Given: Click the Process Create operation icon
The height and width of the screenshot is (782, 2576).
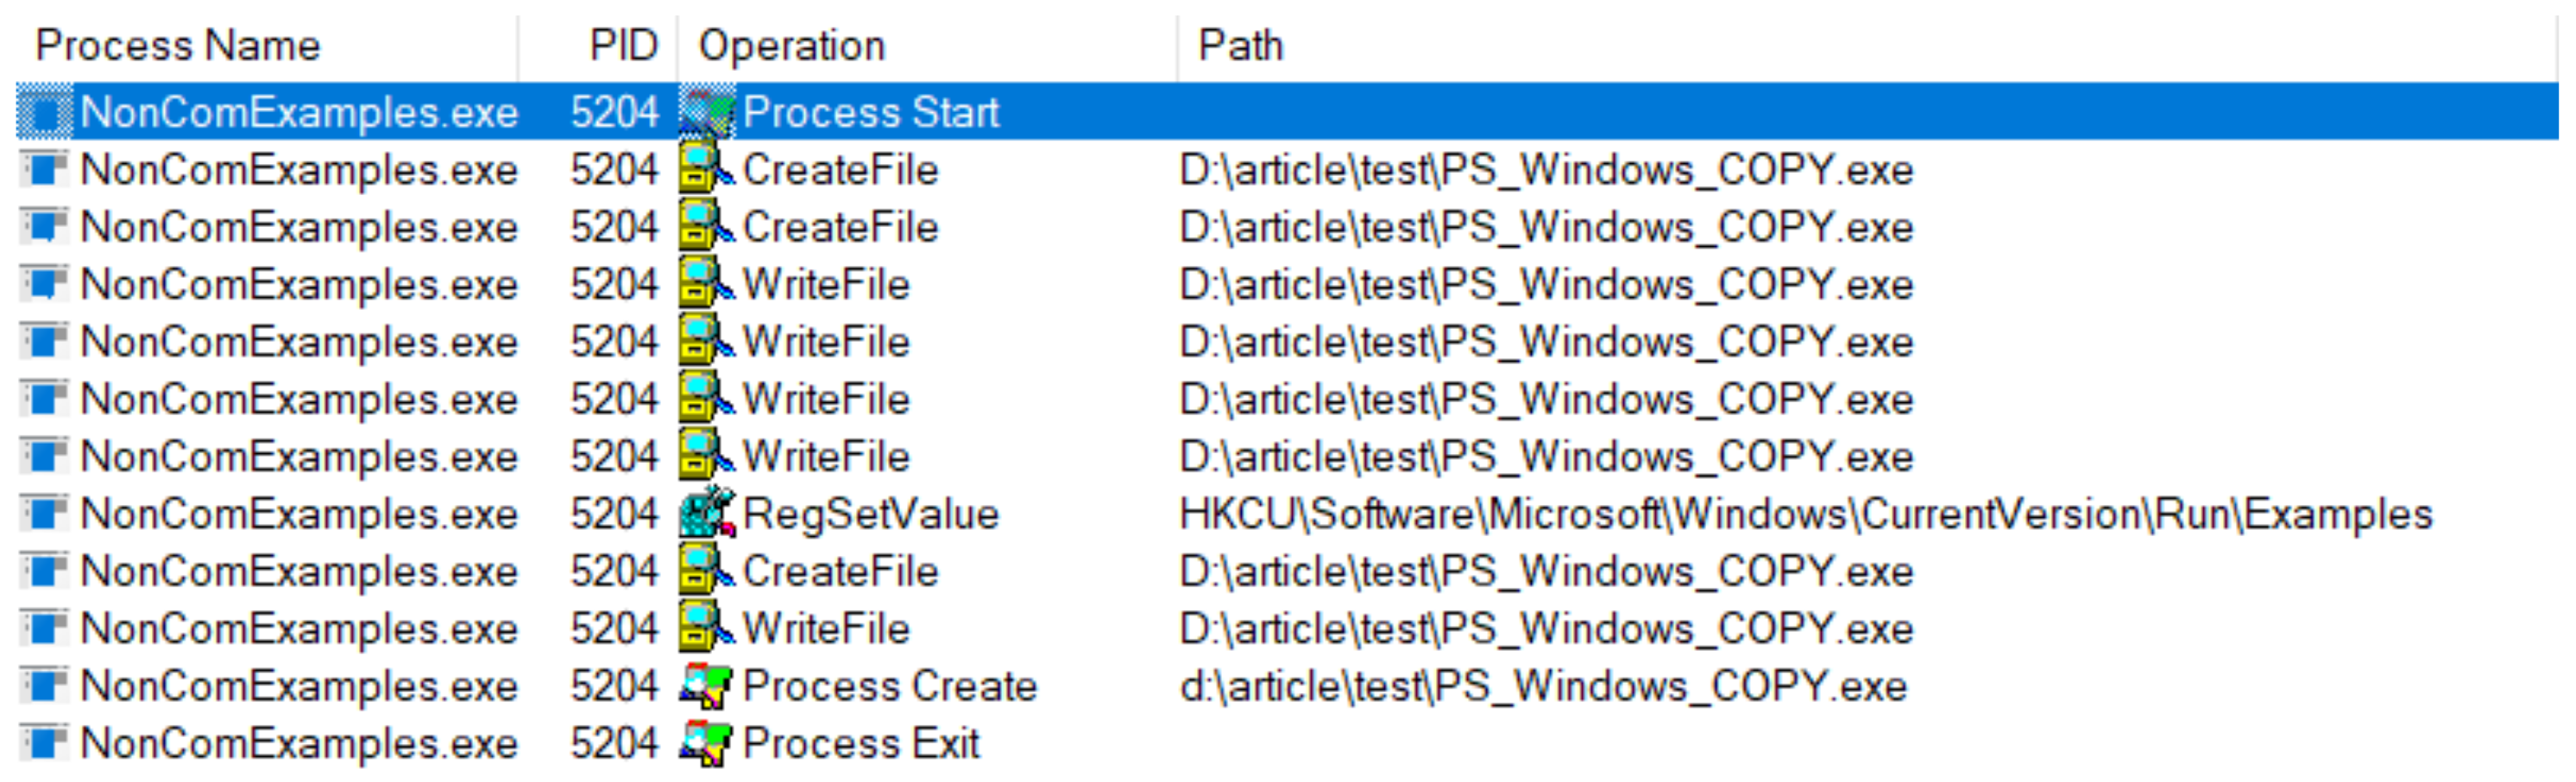Looking at the screenshot, I should (x=707, y=686).
